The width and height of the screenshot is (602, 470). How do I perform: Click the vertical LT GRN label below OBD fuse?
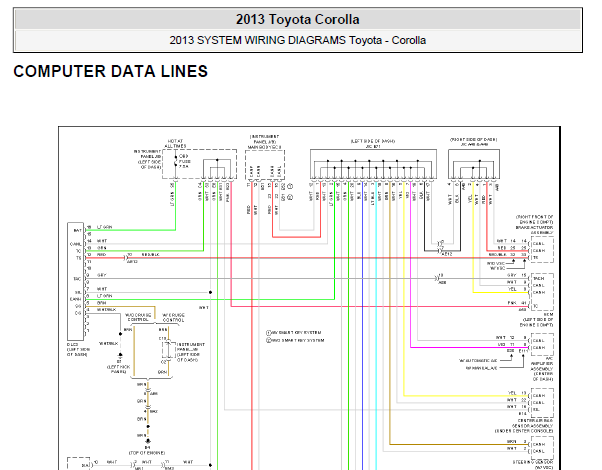(x=172, y=199)
